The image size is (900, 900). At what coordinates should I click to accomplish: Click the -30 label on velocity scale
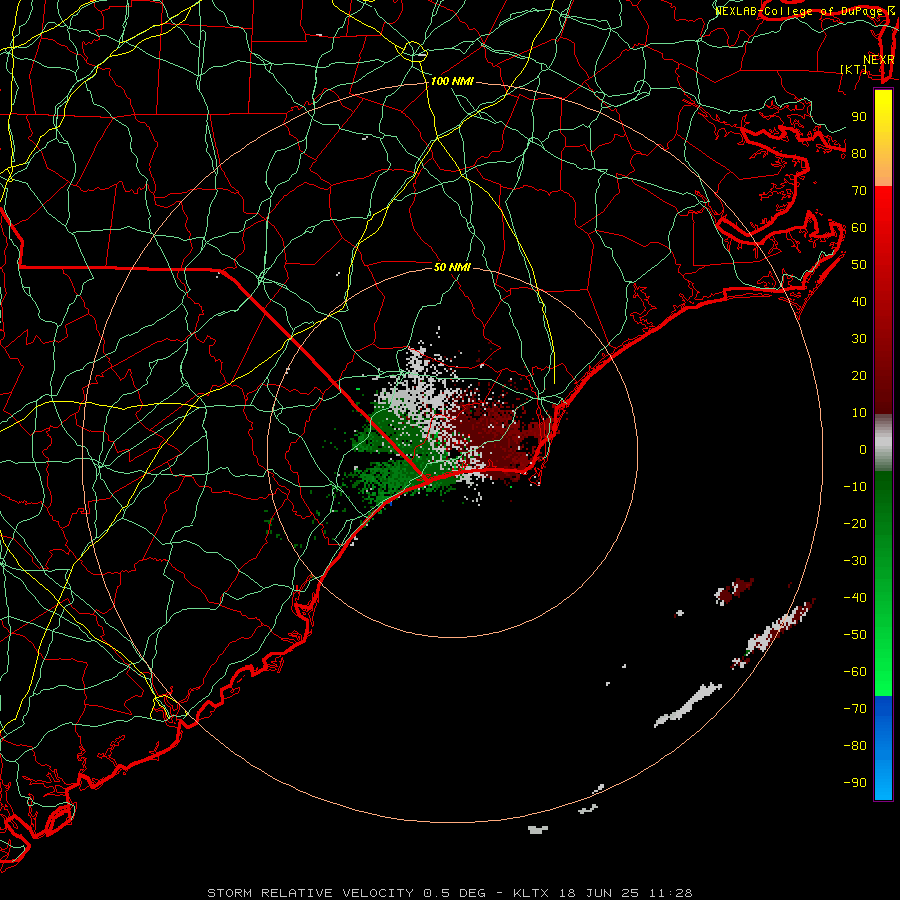[x=855, y=561]
